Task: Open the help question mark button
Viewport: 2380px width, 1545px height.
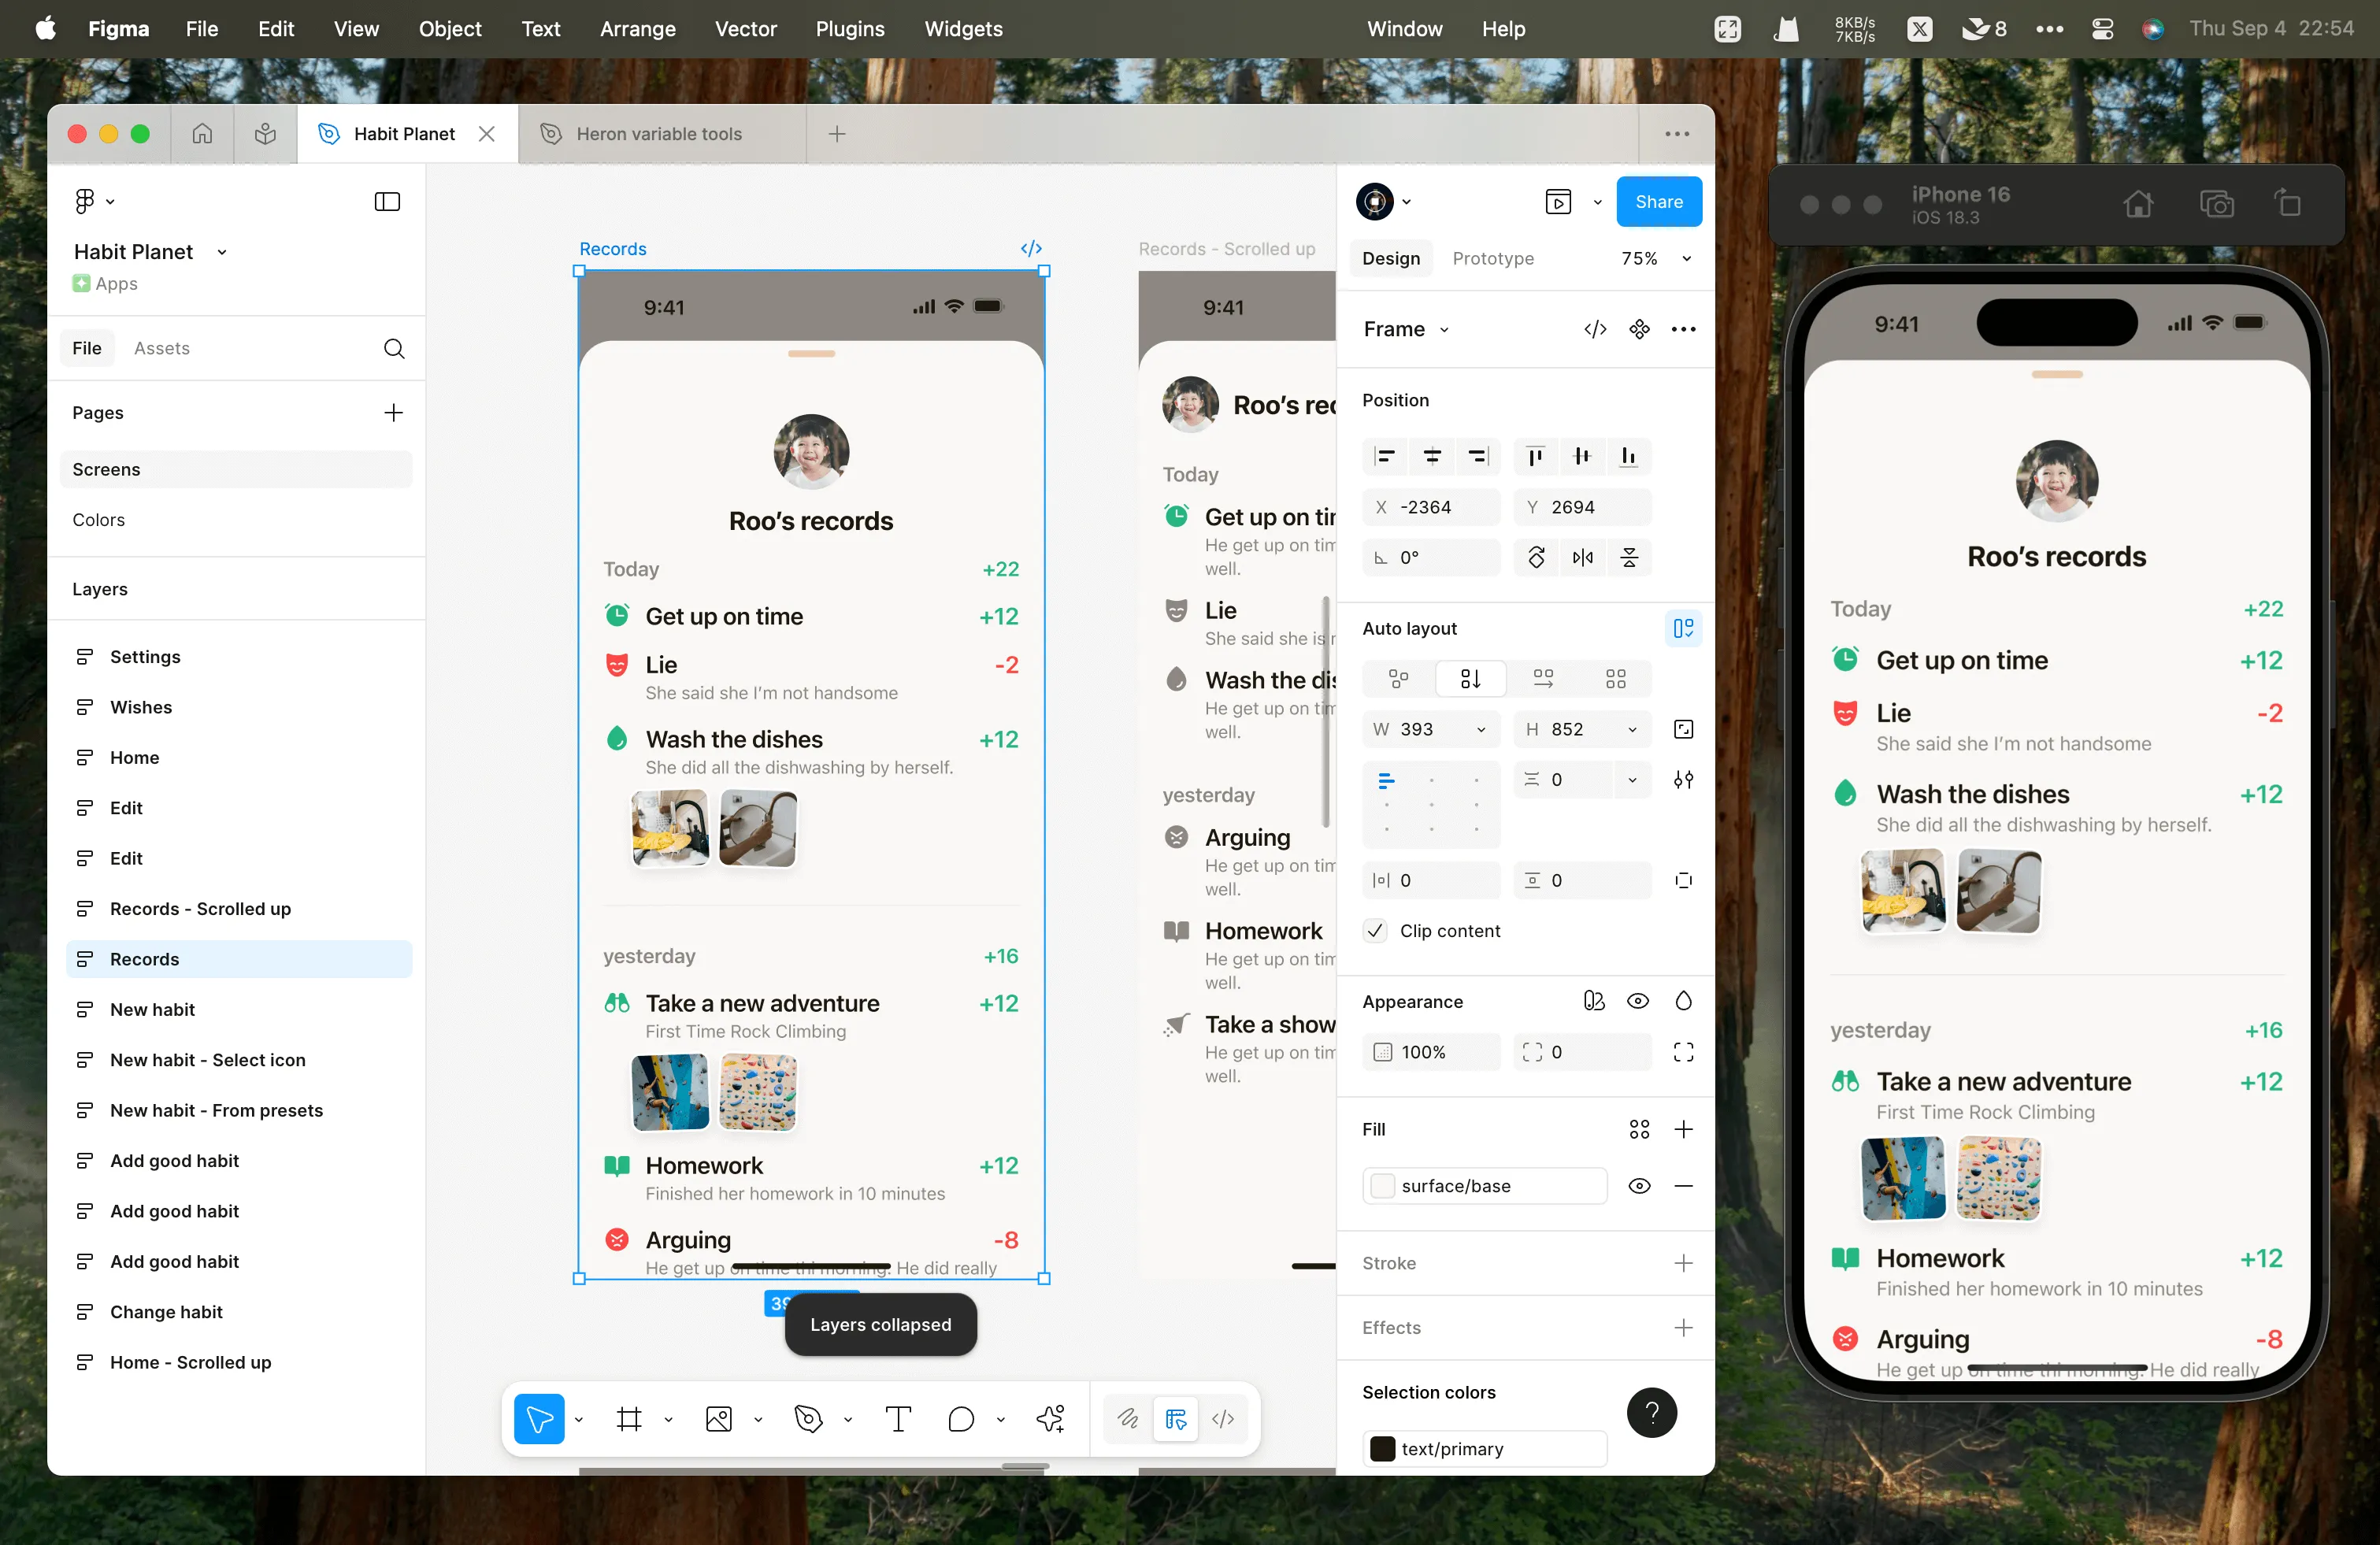Action: [x=1651, y=1412]
